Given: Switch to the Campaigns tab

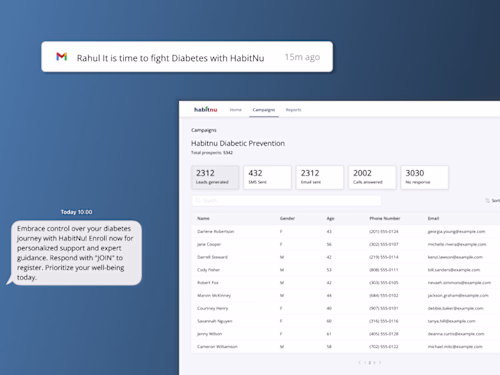Looking at the screenshot, I should pos(264,110).
